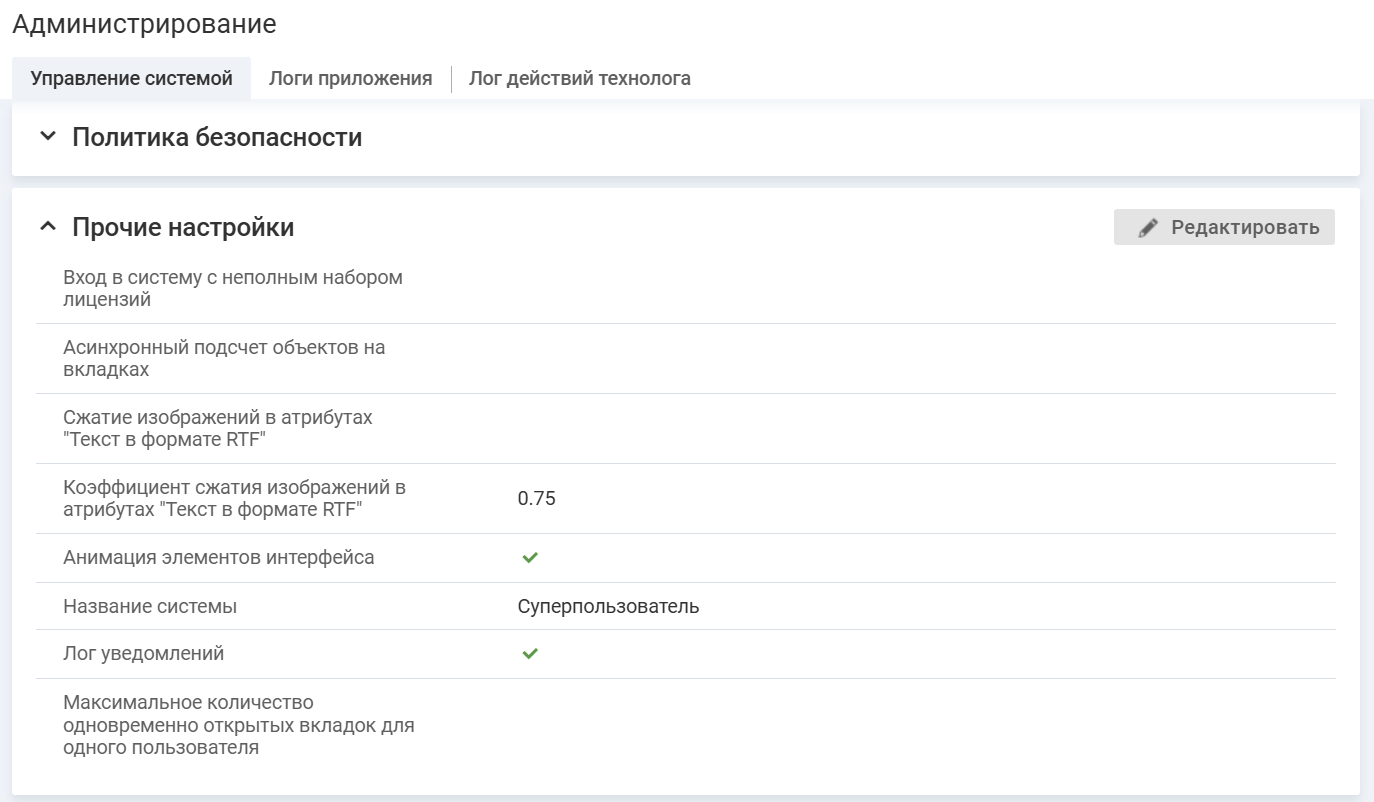
Task: Click the Вход в систему с неполным набором лицензий row
Action: click(232, 288)
